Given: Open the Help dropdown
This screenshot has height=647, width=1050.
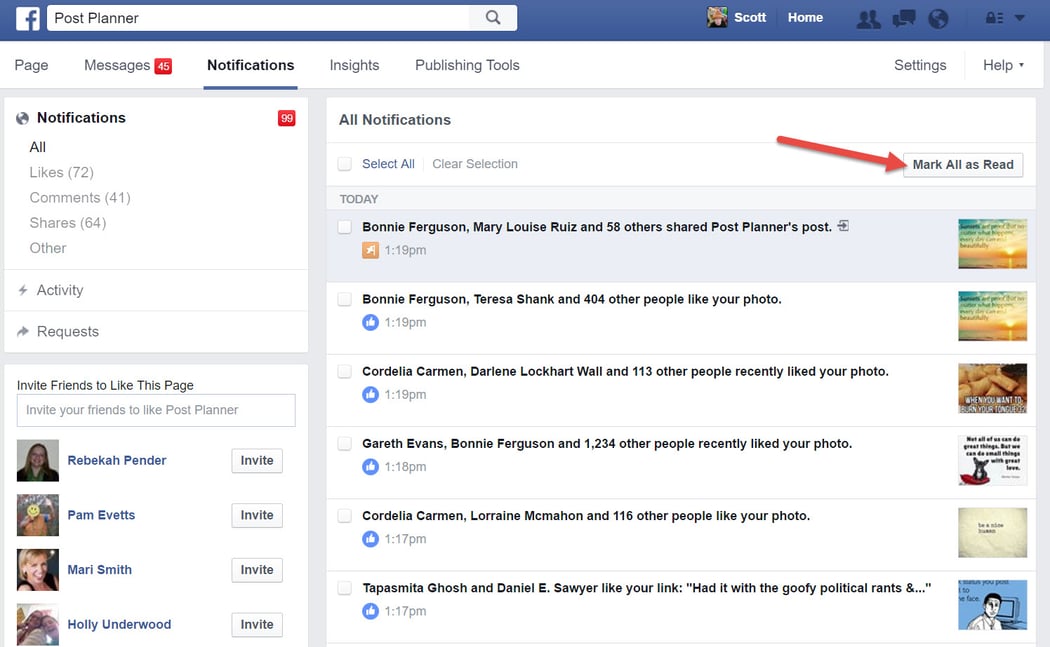Looking at the screenshot, I should pos(1001,65).
